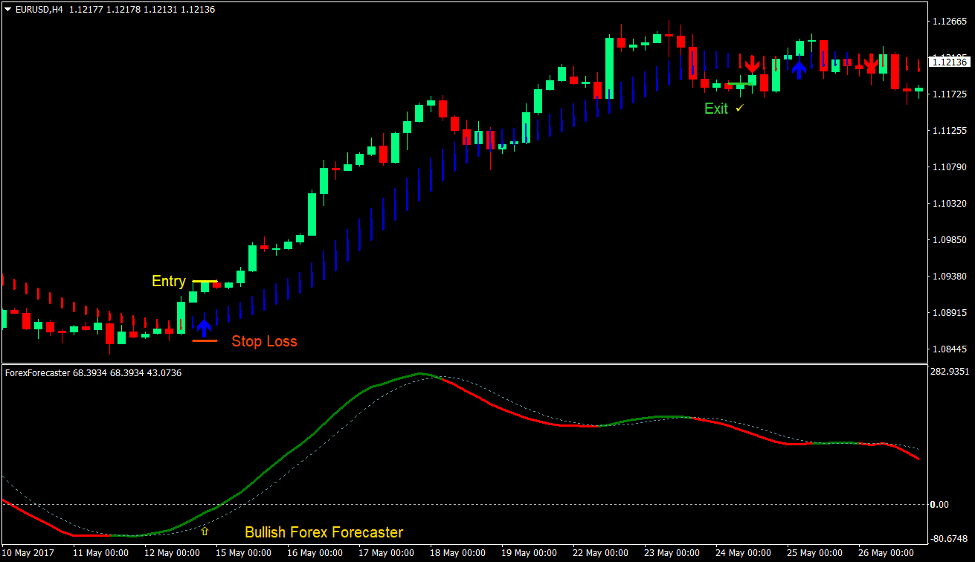The height and width of the screenshot is (562, 977).
Task: Click the 1.08915 price axis label
Action: (950, 313)
